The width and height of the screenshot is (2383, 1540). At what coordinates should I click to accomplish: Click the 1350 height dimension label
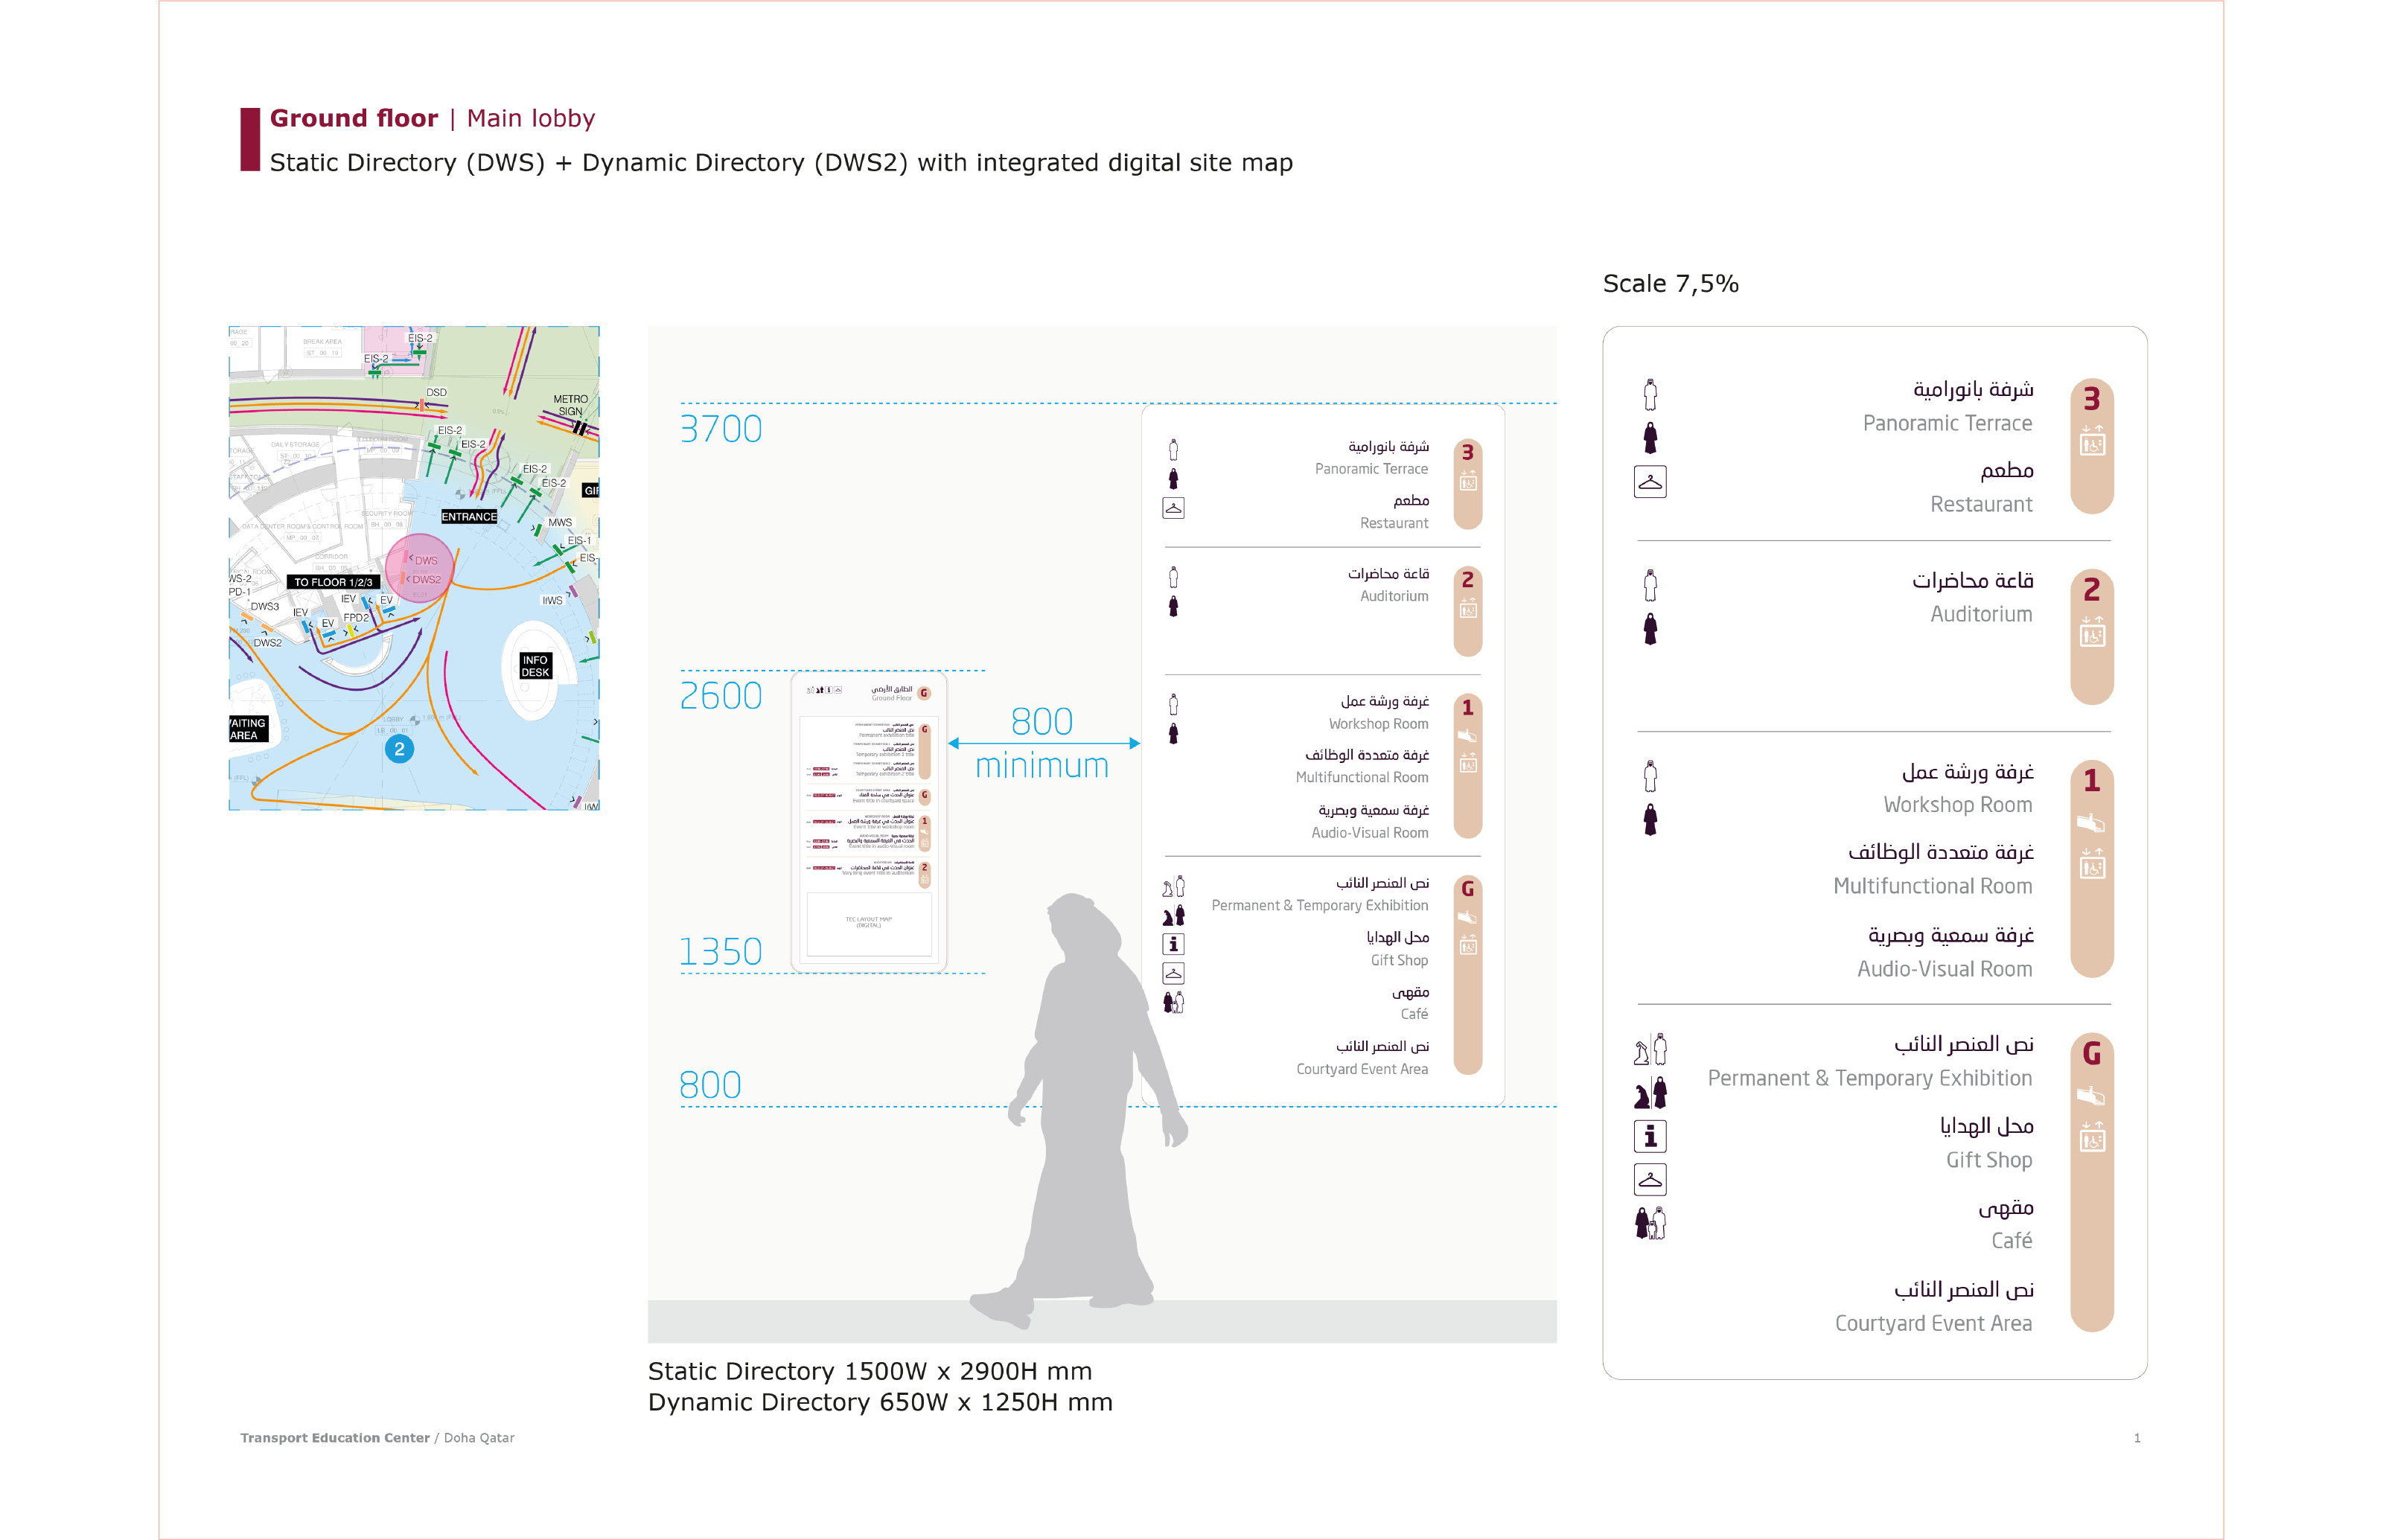pos(721,952)
